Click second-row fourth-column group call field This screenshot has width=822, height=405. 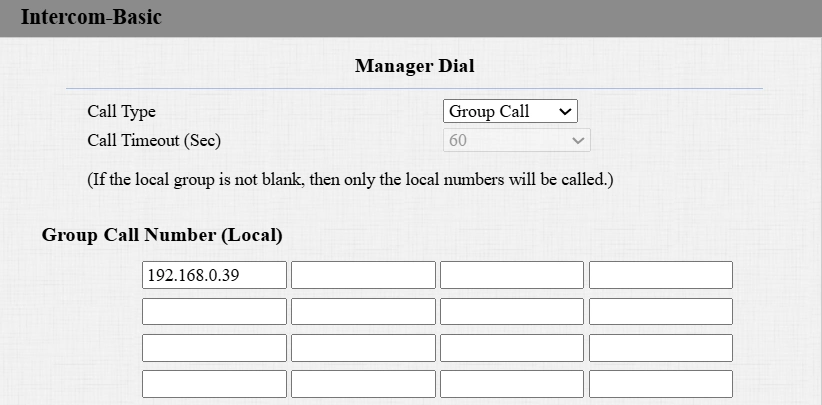(660, 312)
